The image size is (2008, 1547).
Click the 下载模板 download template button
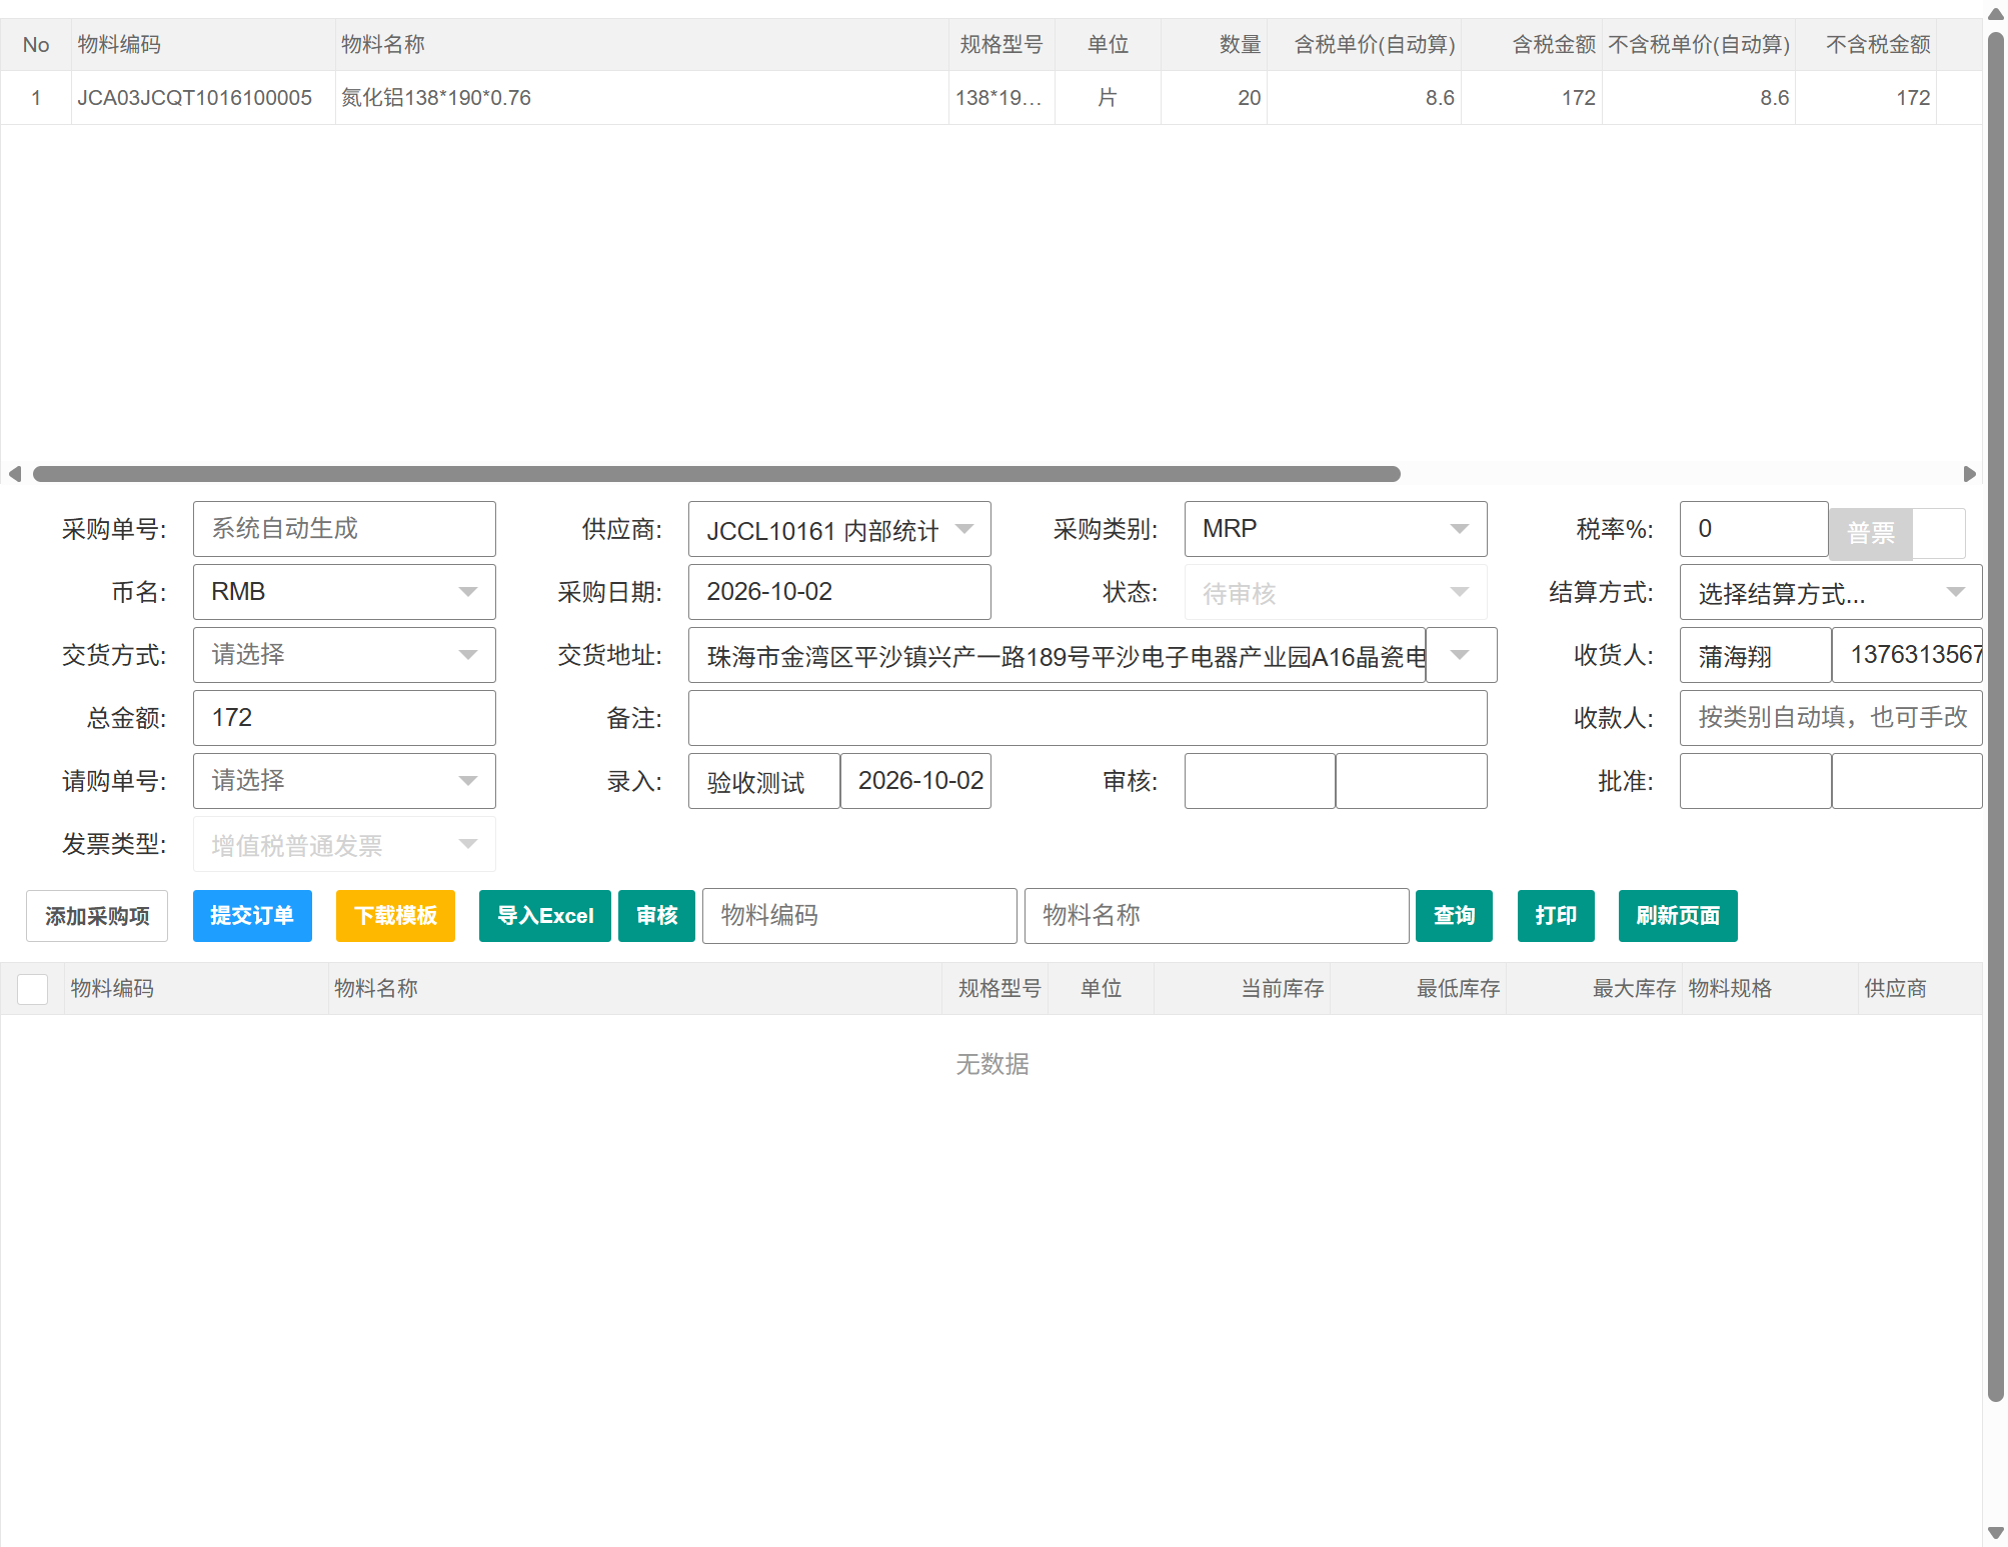click(395, 916)
